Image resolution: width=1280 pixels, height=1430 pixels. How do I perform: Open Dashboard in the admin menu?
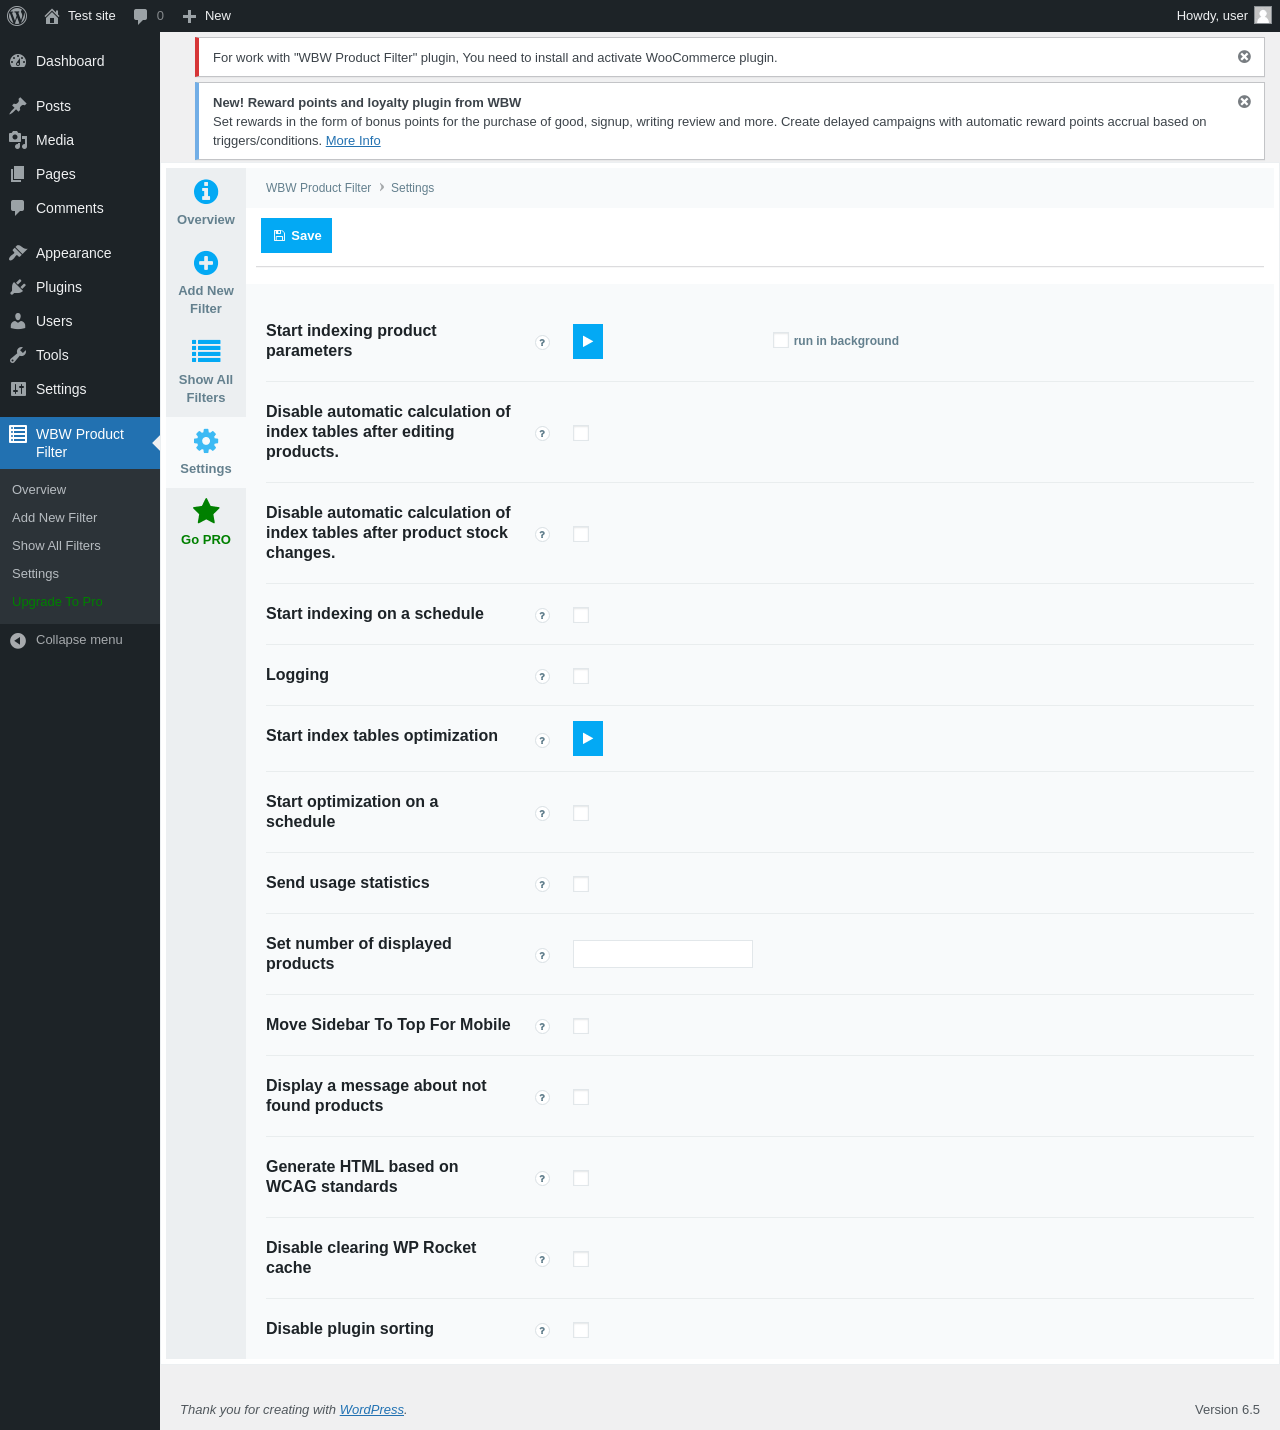[80, 61]
